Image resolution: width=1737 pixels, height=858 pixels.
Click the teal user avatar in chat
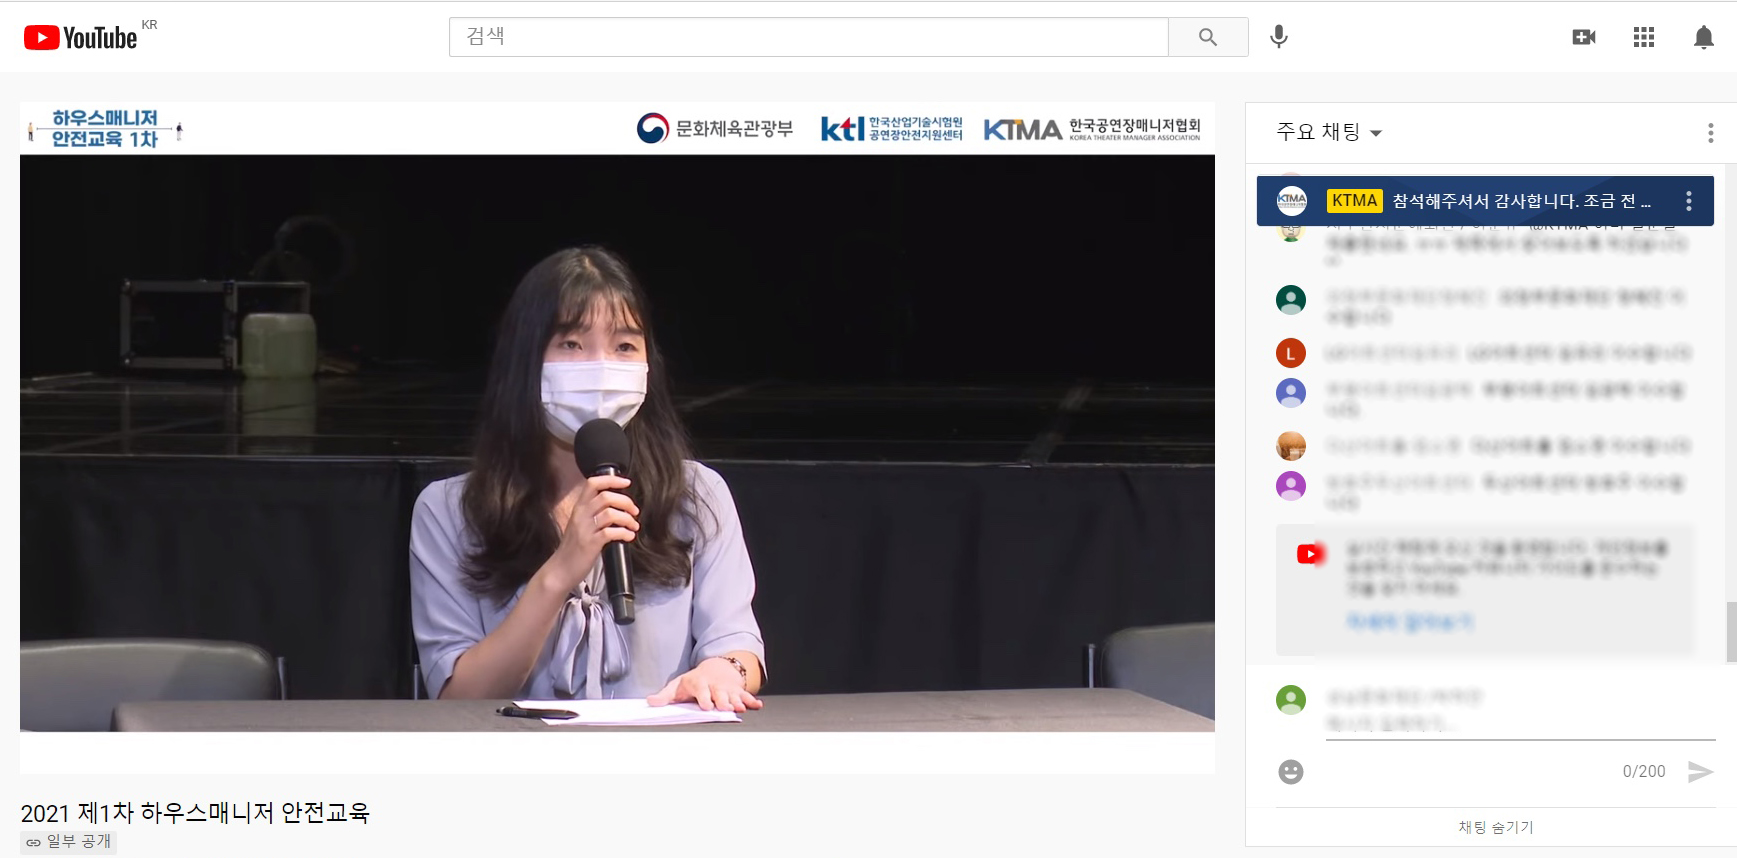(x=1291, y=299)
